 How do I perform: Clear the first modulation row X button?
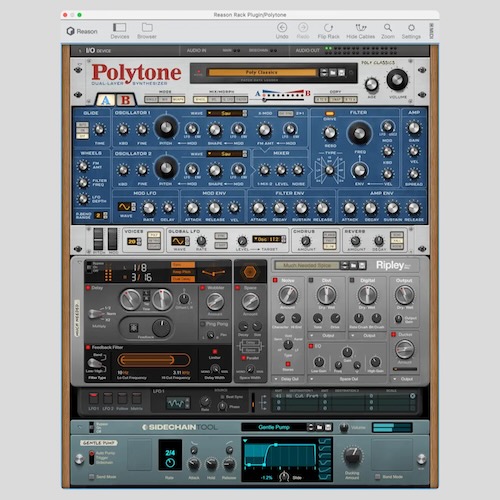pos(413,396)
